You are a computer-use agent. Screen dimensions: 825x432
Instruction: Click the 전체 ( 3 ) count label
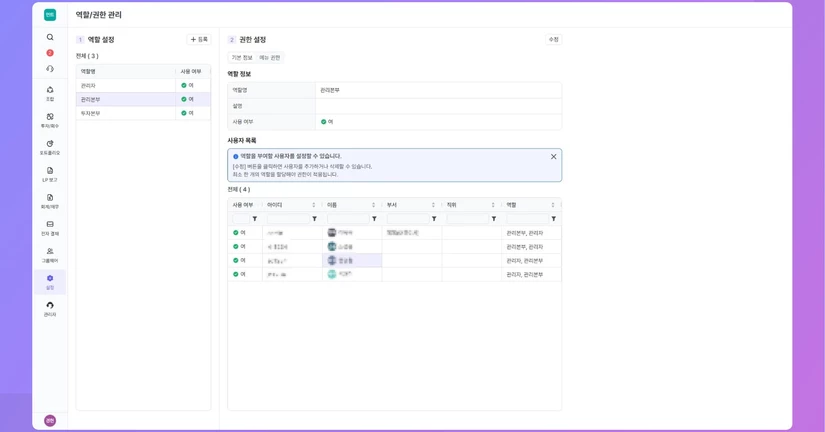point(87,56)
